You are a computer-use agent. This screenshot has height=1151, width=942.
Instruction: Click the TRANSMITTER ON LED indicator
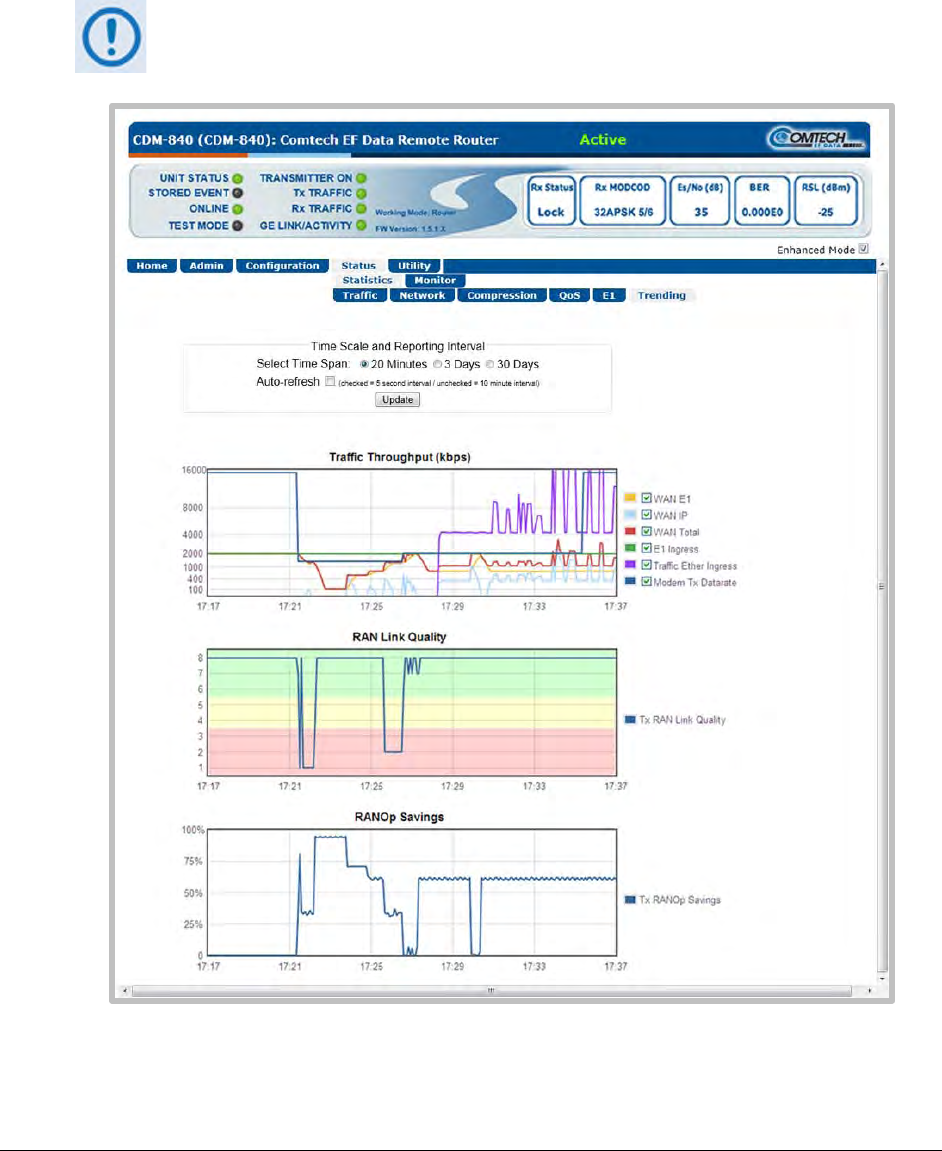(x=361, y=178)
